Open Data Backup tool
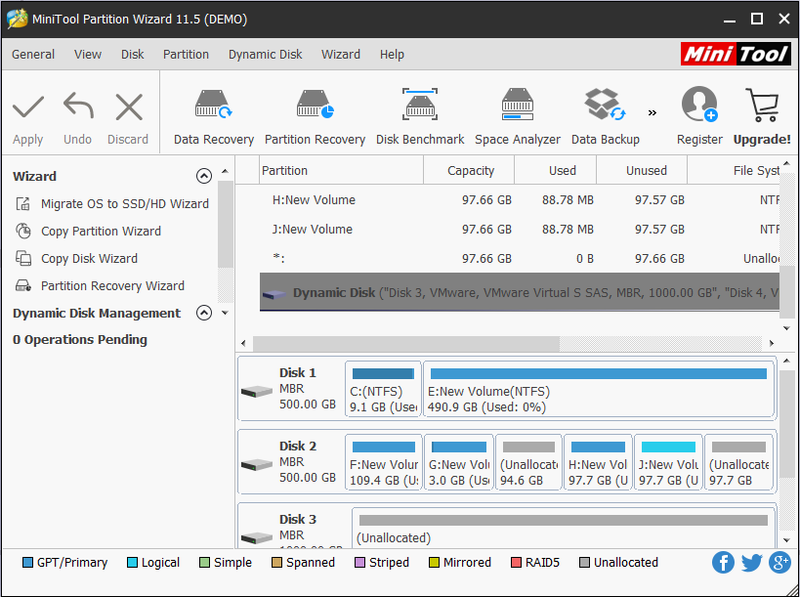This screenshot has height=597, width=800. coord(605,117)
